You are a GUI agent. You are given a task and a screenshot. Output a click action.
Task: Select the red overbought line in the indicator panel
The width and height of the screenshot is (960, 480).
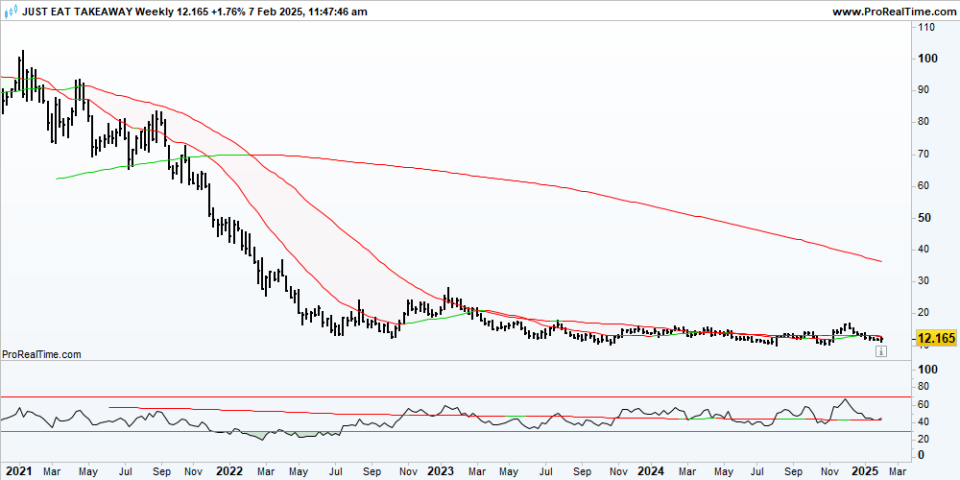456,397
